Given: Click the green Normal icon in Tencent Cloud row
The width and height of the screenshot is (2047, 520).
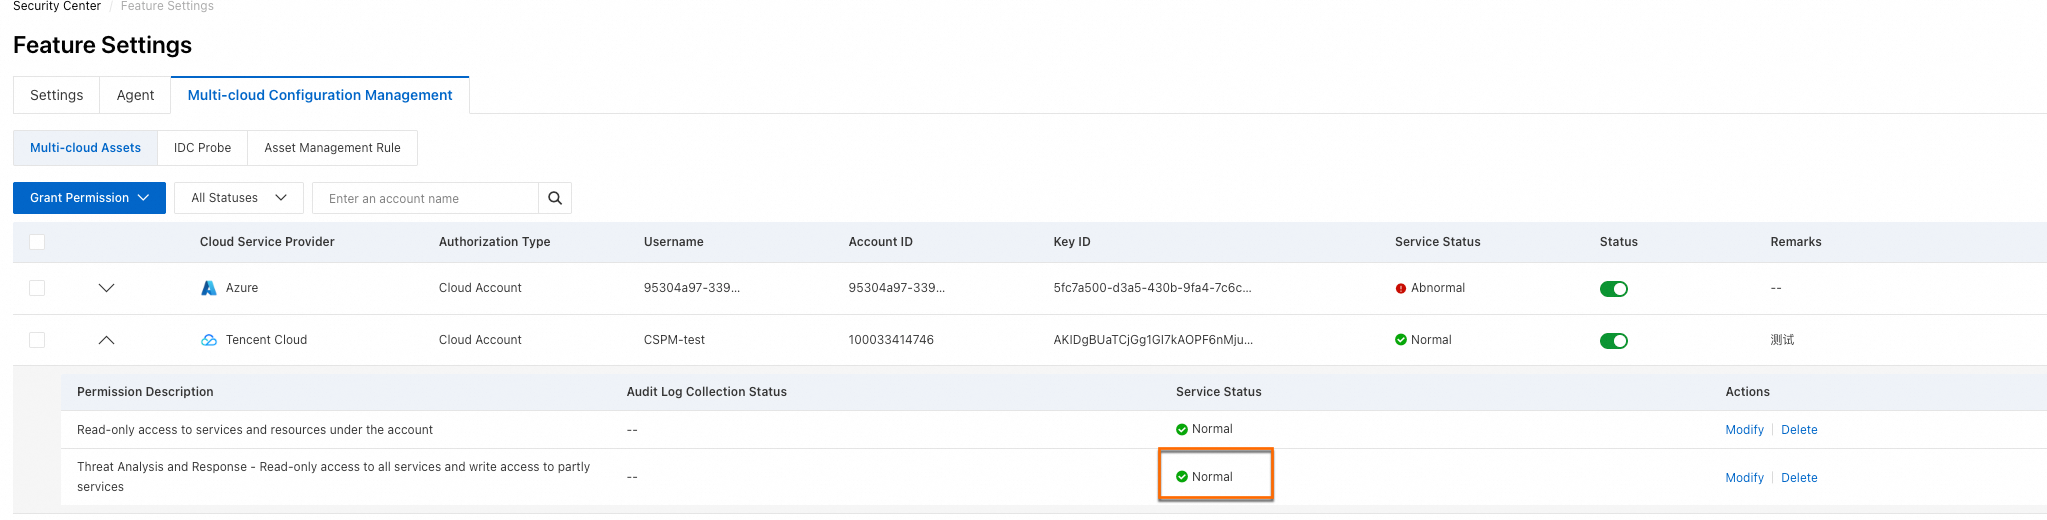Looking at the screenshot, I should click(x=1401, y=340).
